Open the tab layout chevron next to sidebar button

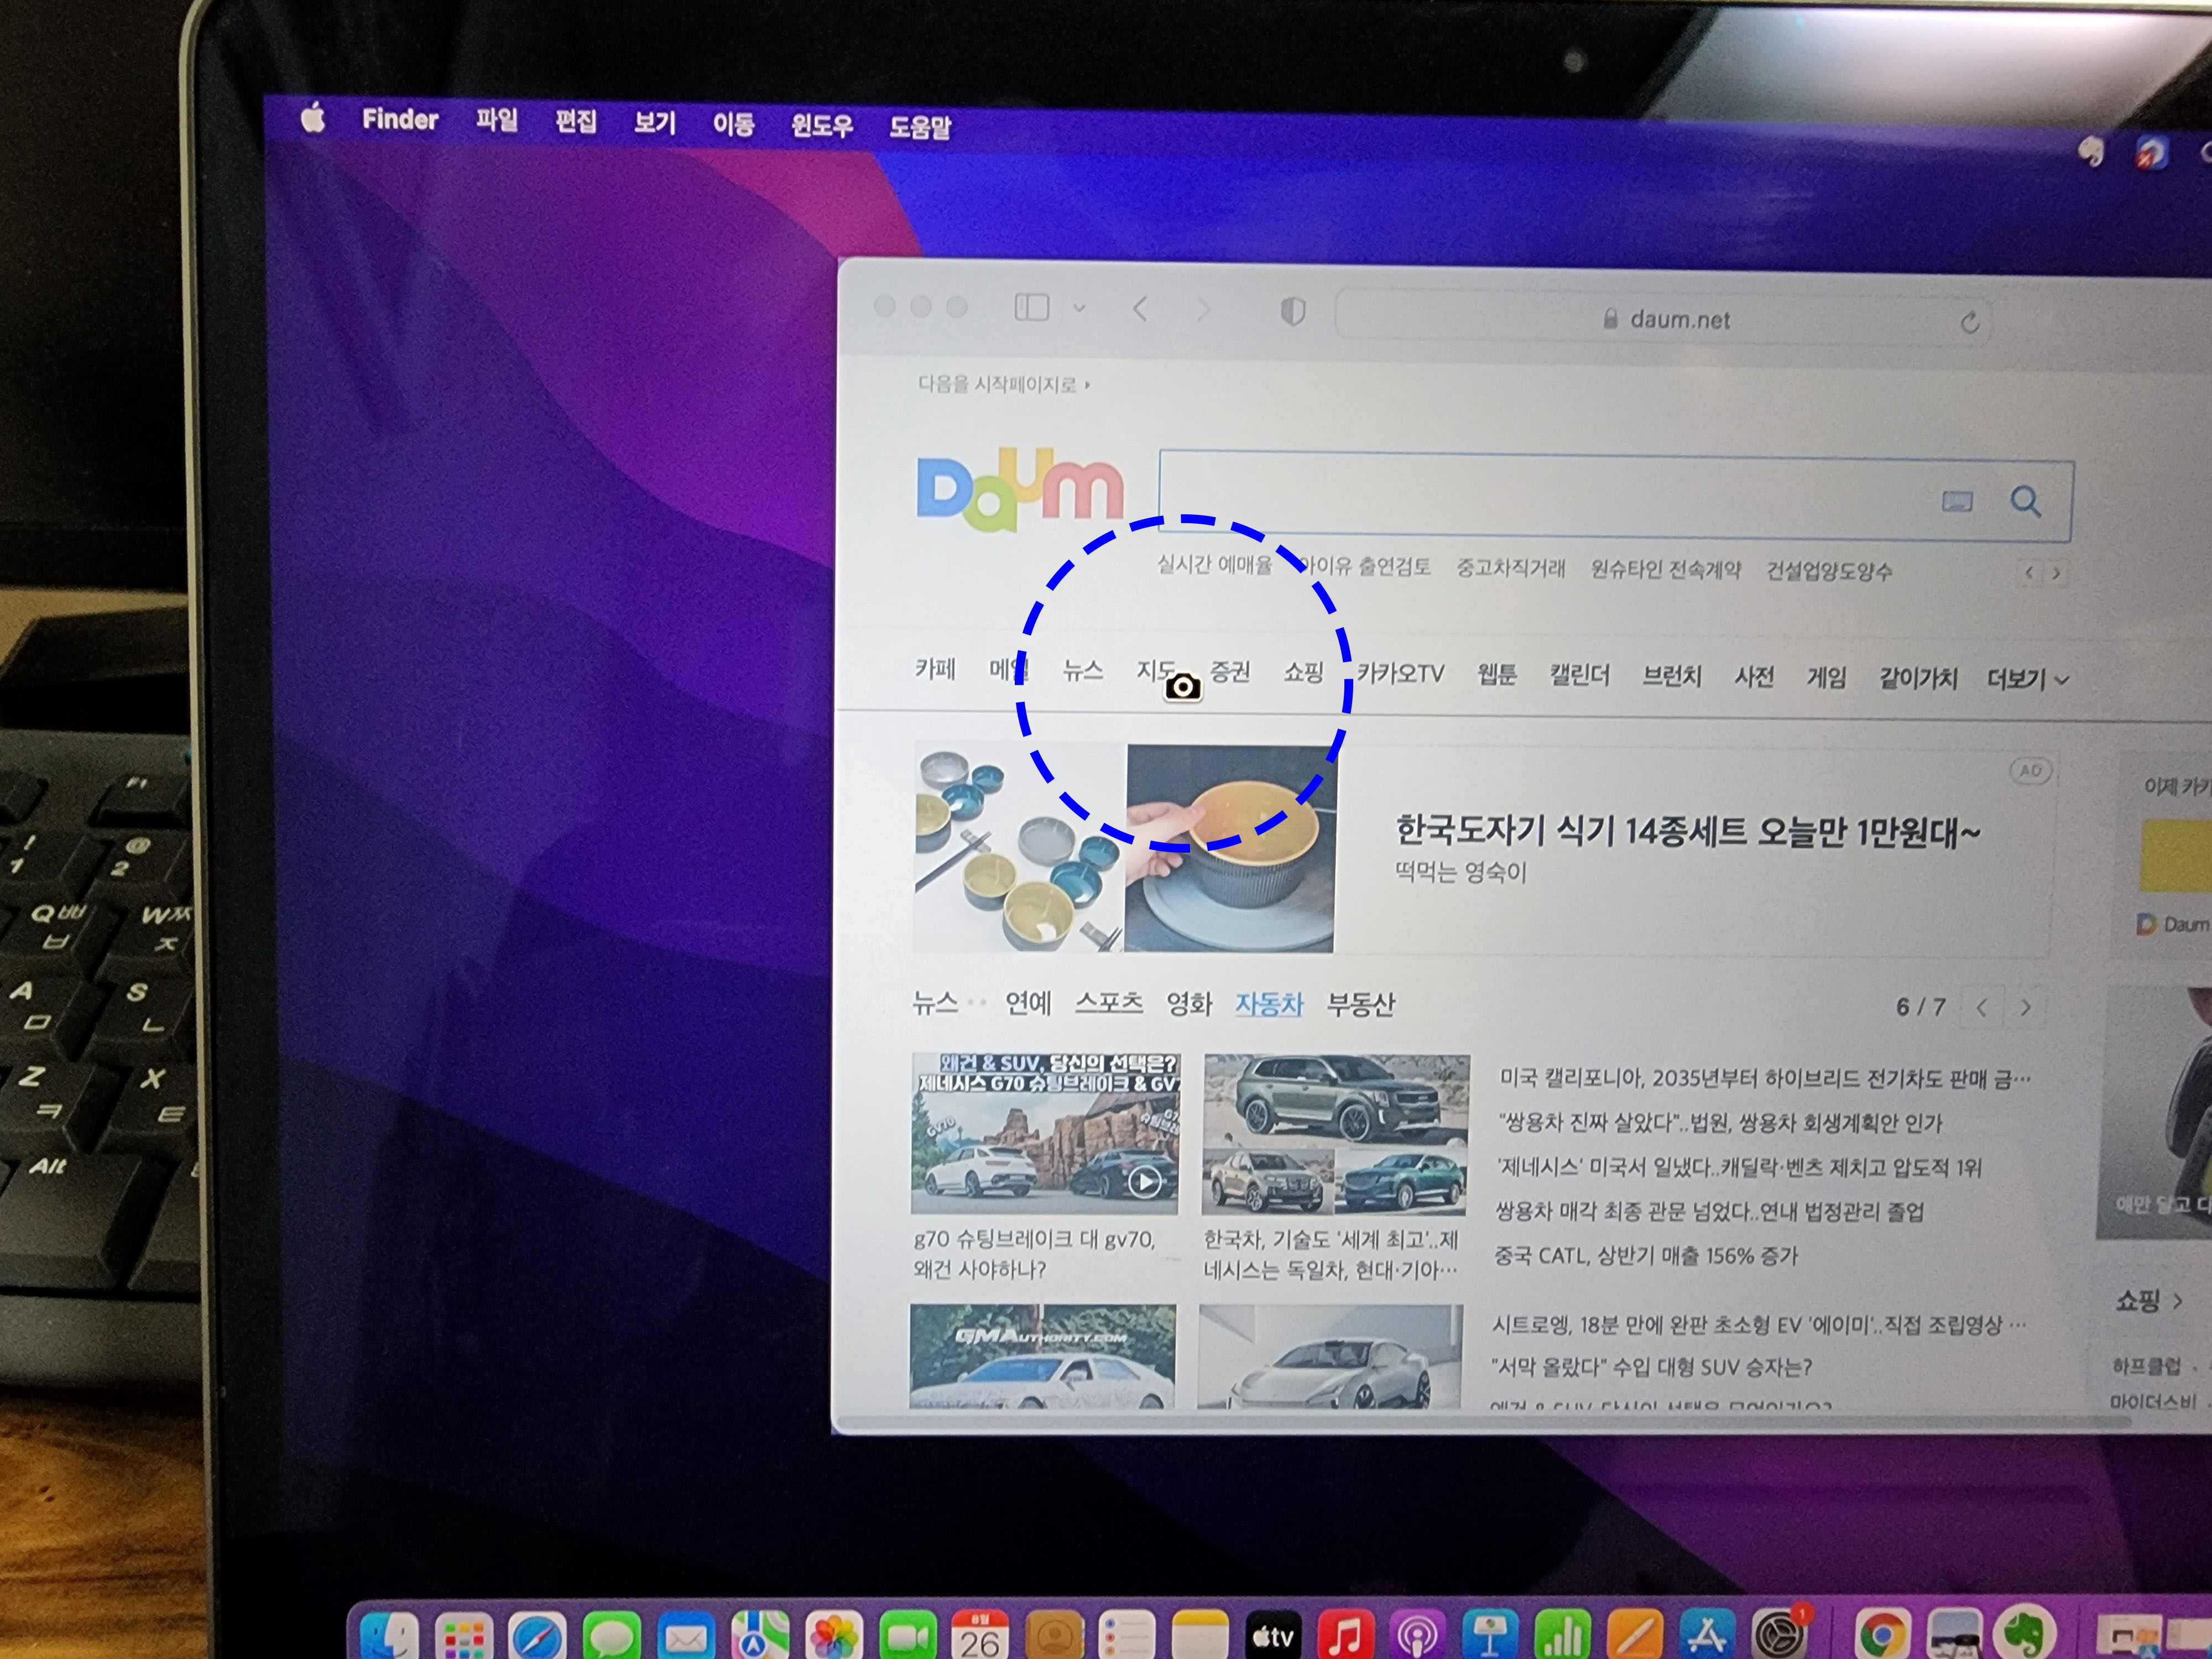coord(1080,310)
